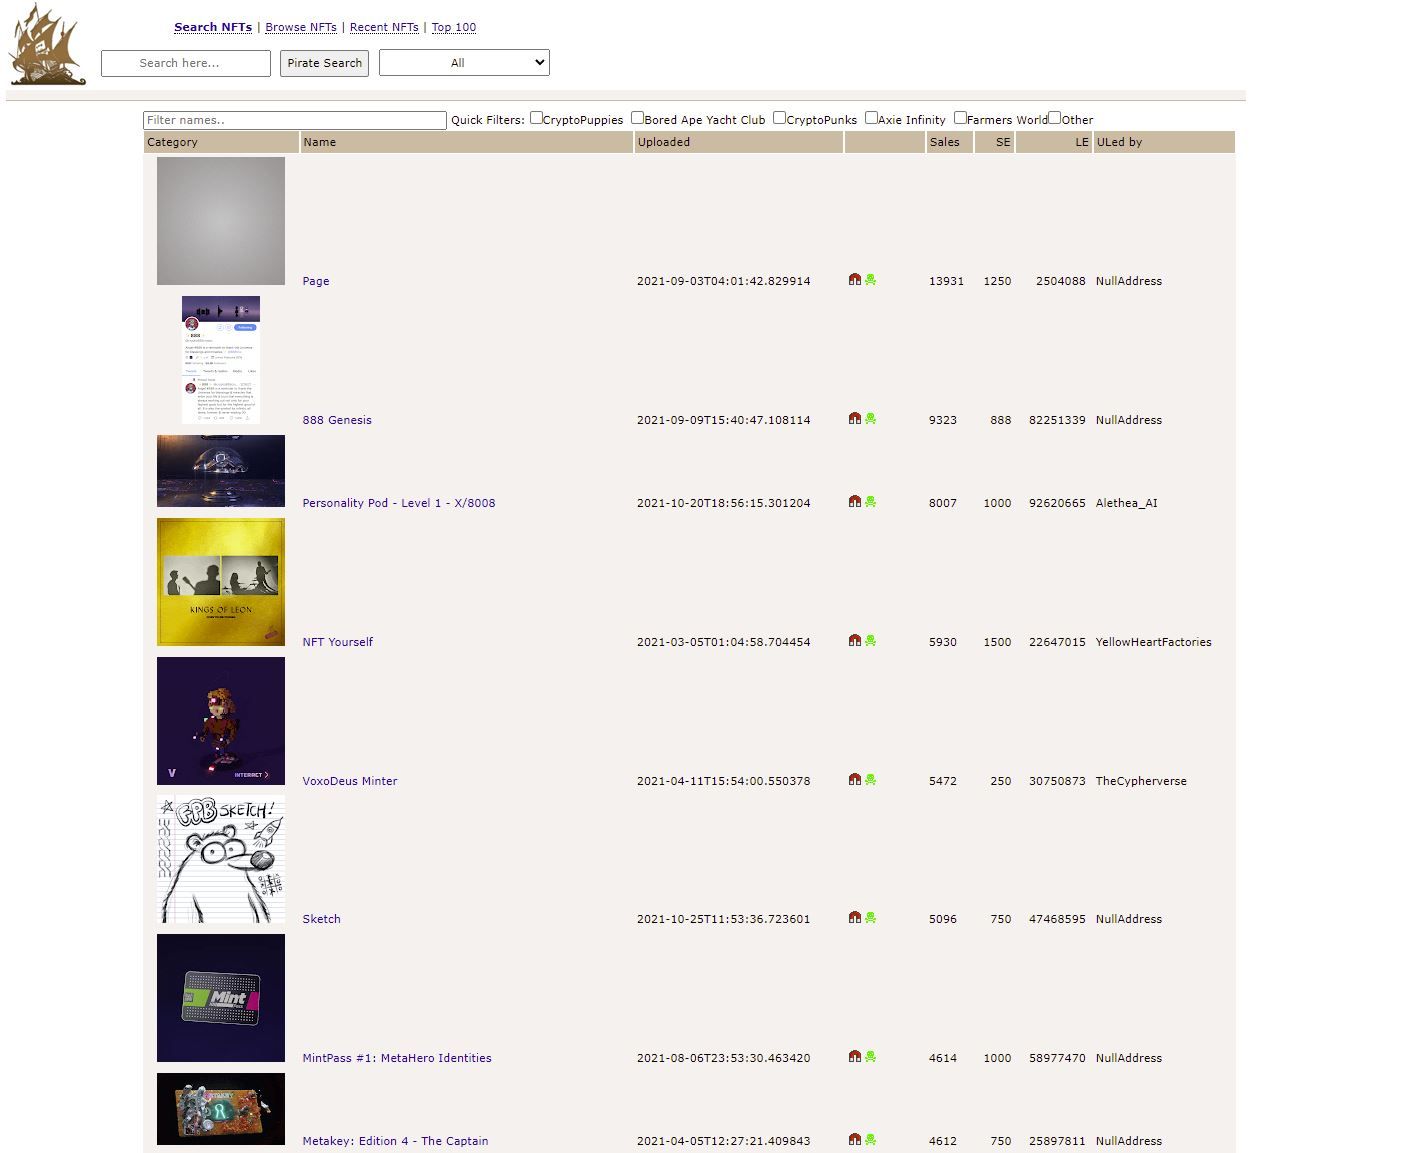Click the magnet icon for Sketch

855,917
